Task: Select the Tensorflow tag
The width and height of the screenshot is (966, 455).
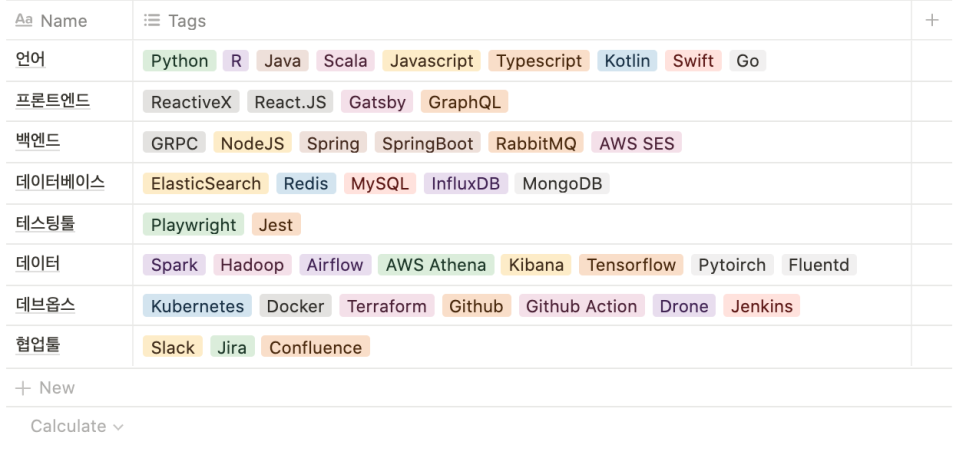Action: point(631,265)
